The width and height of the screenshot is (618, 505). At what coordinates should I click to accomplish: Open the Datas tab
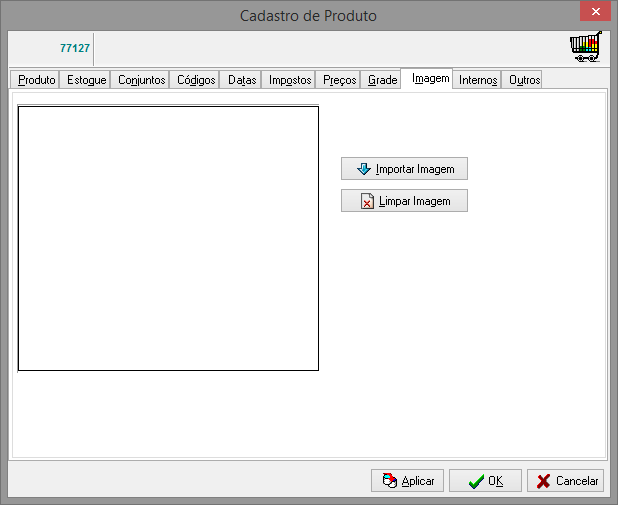(x=242, y=80)
